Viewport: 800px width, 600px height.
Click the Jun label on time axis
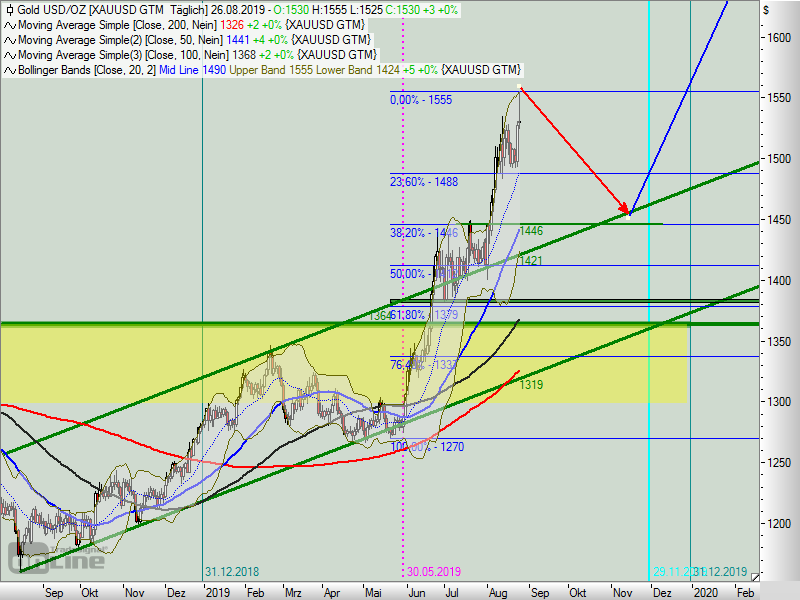tap(417, 592)
